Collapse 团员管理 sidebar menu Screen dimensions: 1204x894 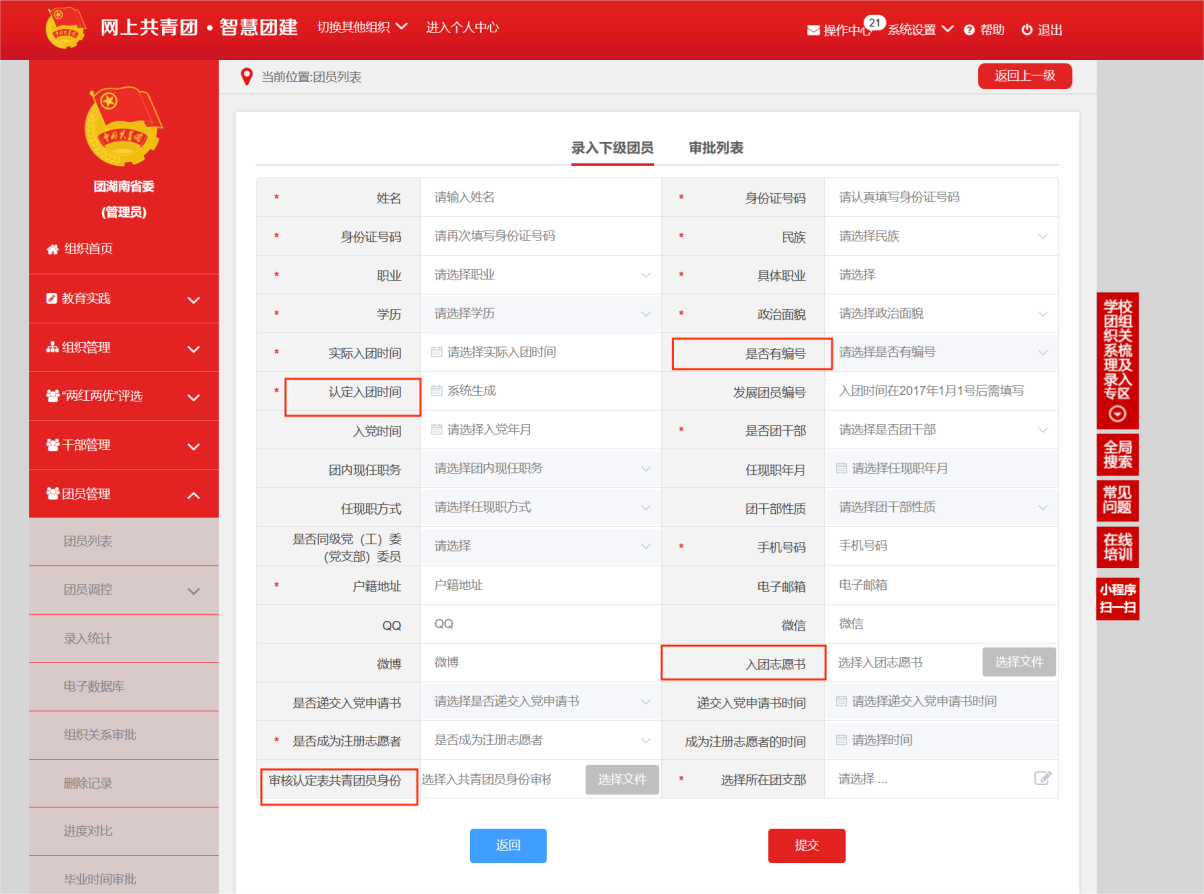coord(124,494)
